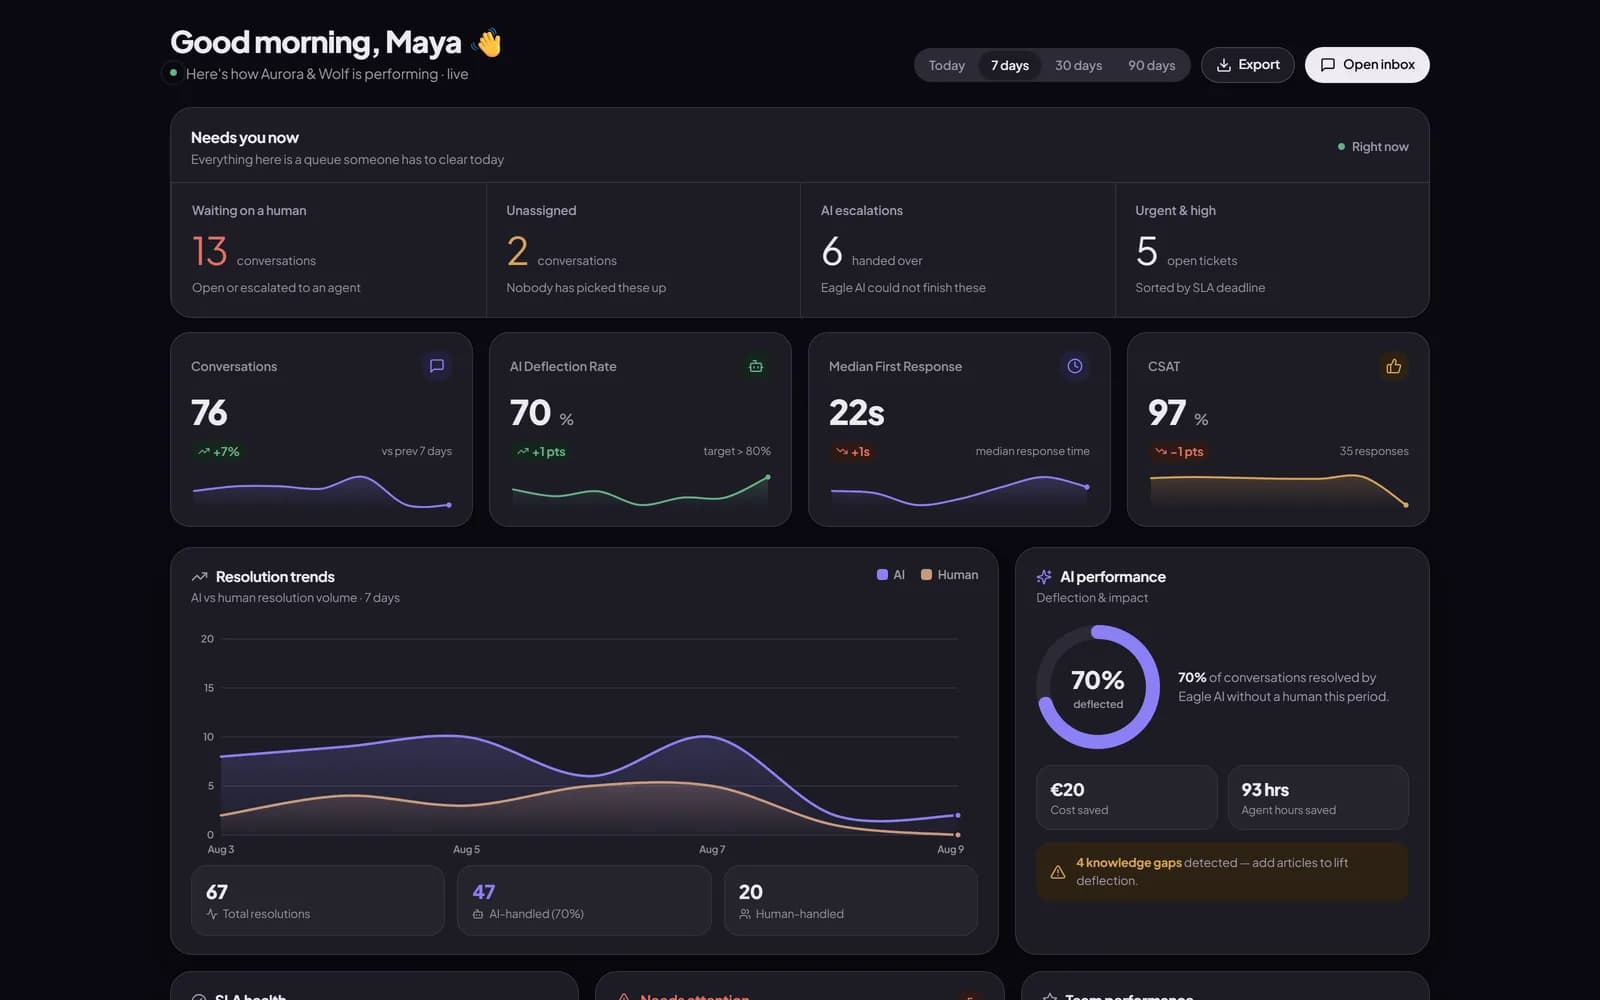
Task: Click the waving hand emoji in greeting
Action: click(x=487, y=42)
